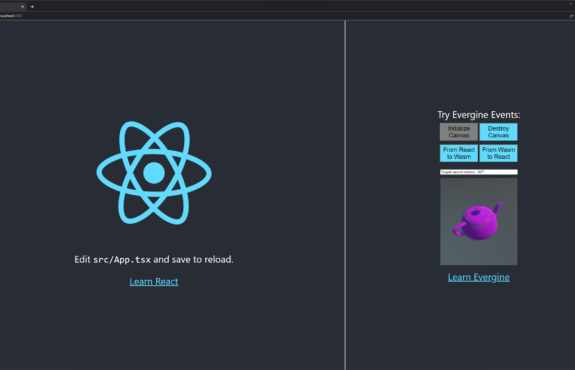This screenshot has width=575, height=370.
Task: Click the Destroy Canvas button
Action: [x=498, y=132]
